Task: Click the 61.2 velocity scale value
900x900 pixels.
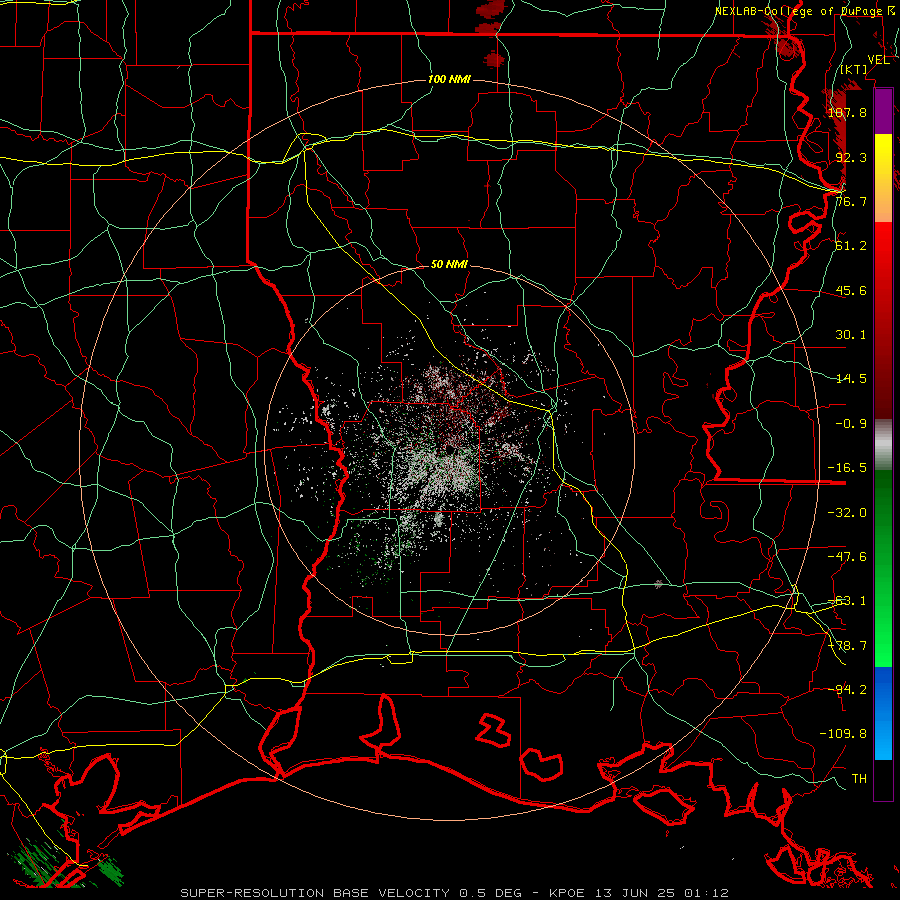Action: (851, 246)
